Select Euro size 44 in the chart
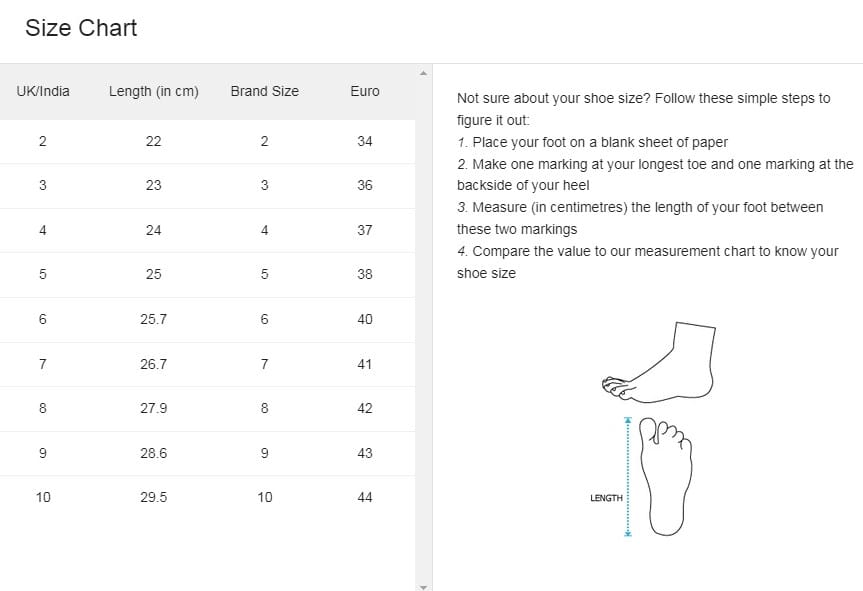 [x=364, y=497]
